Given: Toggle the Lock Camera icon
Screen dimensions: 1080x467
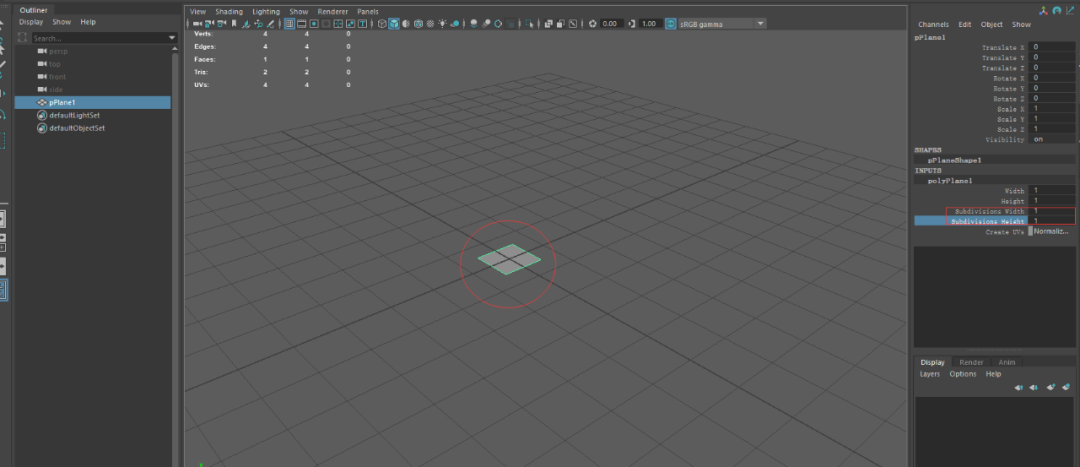Looking at the screenshot, I should click(209, 23).
